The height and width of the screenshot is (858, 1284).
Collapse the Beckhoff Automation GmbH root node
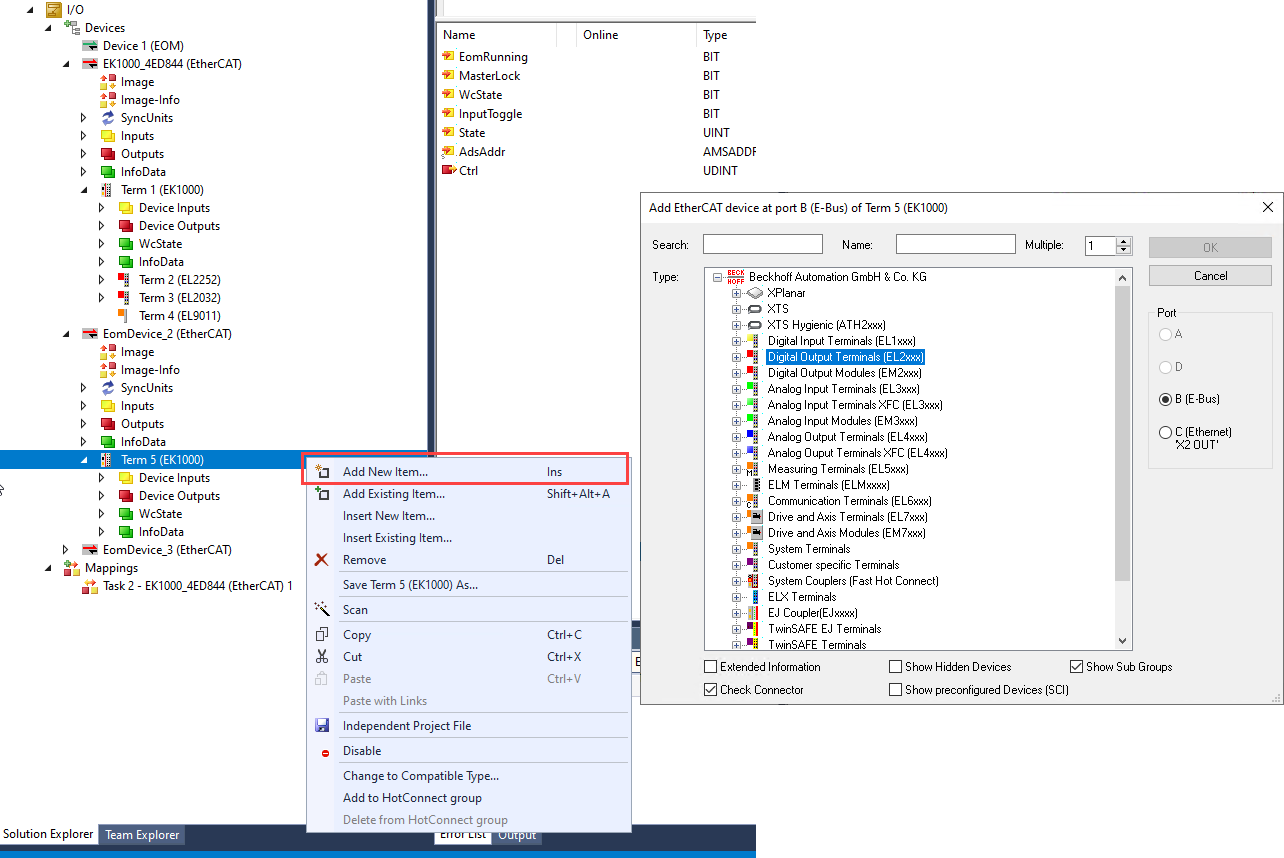(718, 277)
